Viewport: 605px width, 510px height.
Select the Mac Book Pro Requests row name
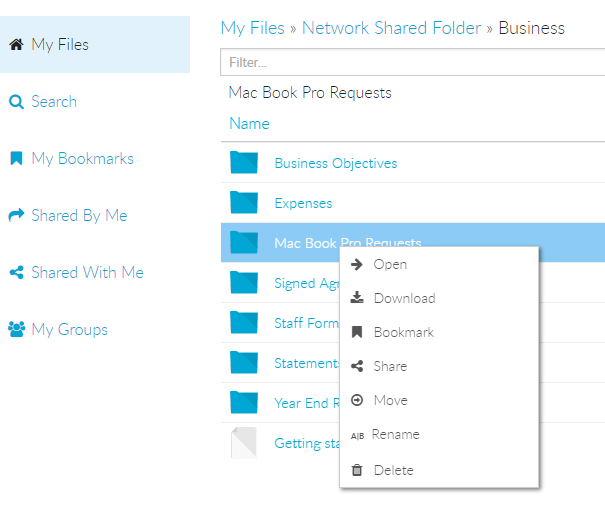pyautogui.click(x=348, y=243)
